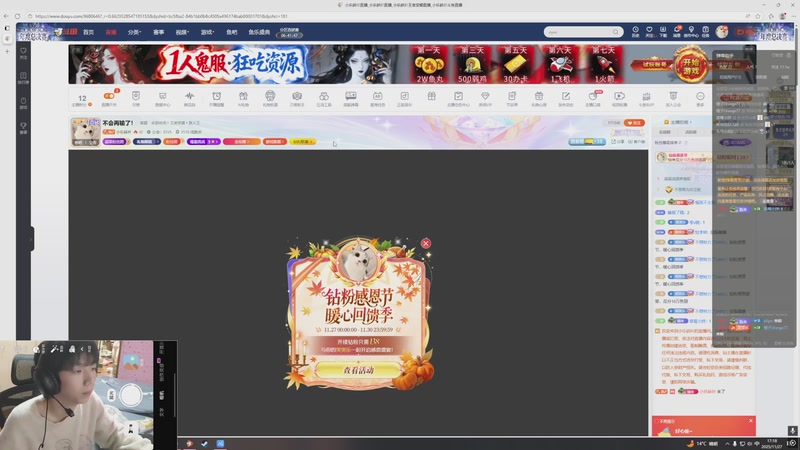This screenshot has width=800, height=450.
Task: Click the 查看活动 button on the popup
Action: click(358, 370)
